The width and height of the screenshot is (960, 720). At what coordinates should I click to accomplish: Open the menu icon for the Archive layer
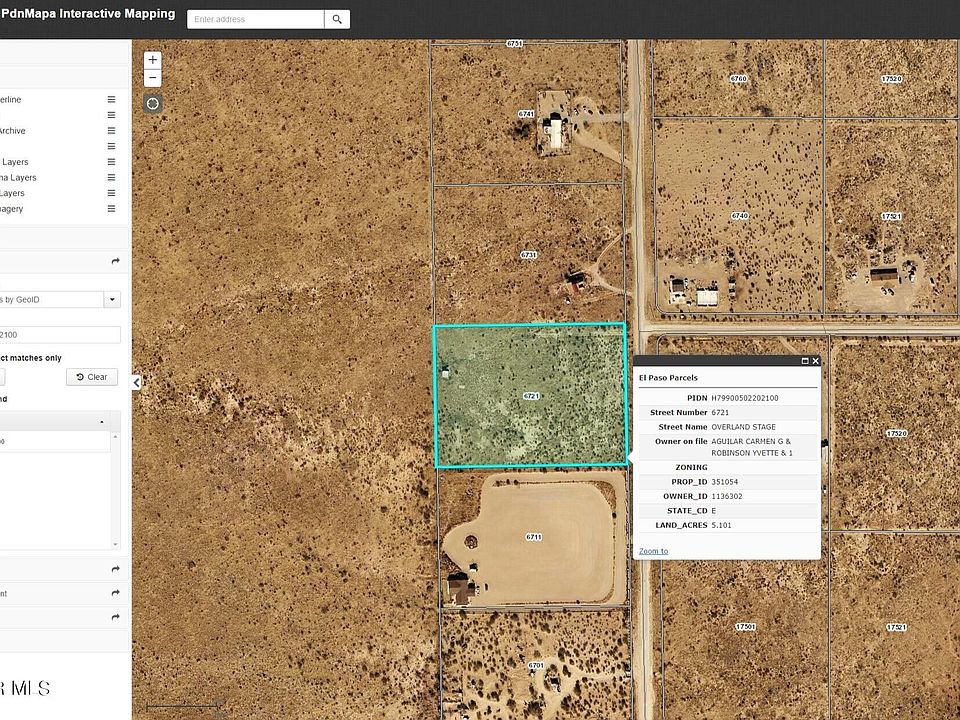point(111,131)
